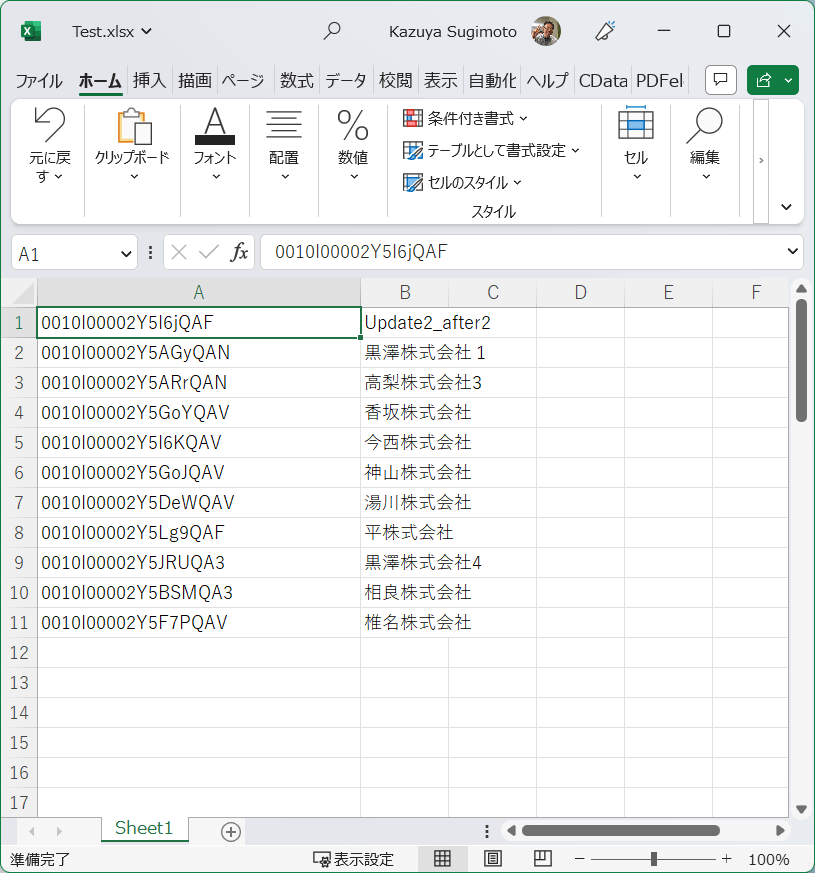Image resolution: width=815 pixels, height=873 pixels.
Task: Click the select all corner triangle
Action: [x=23, y=293]
